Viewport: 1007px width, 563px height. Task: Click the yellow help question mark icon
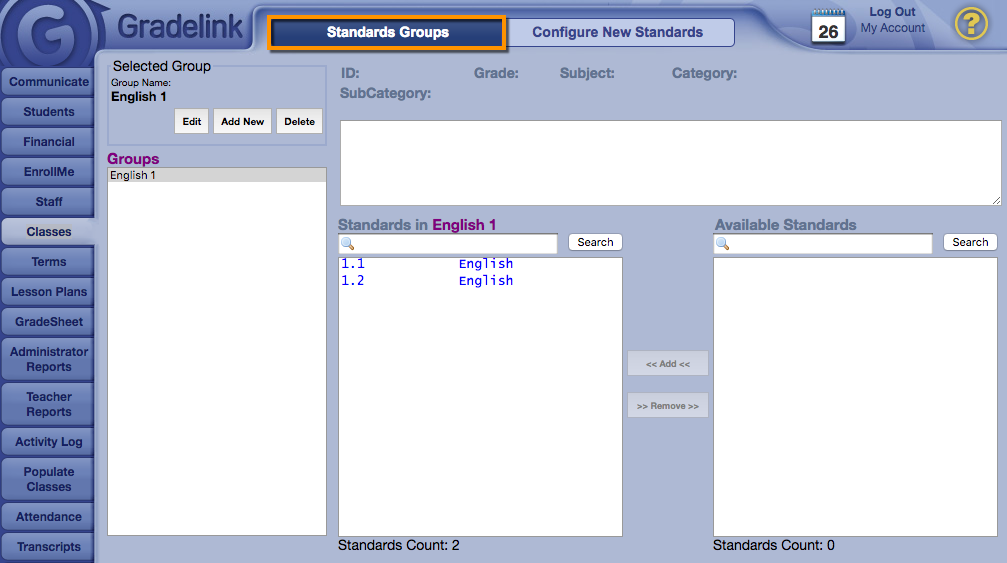click(x=971, y=24)
